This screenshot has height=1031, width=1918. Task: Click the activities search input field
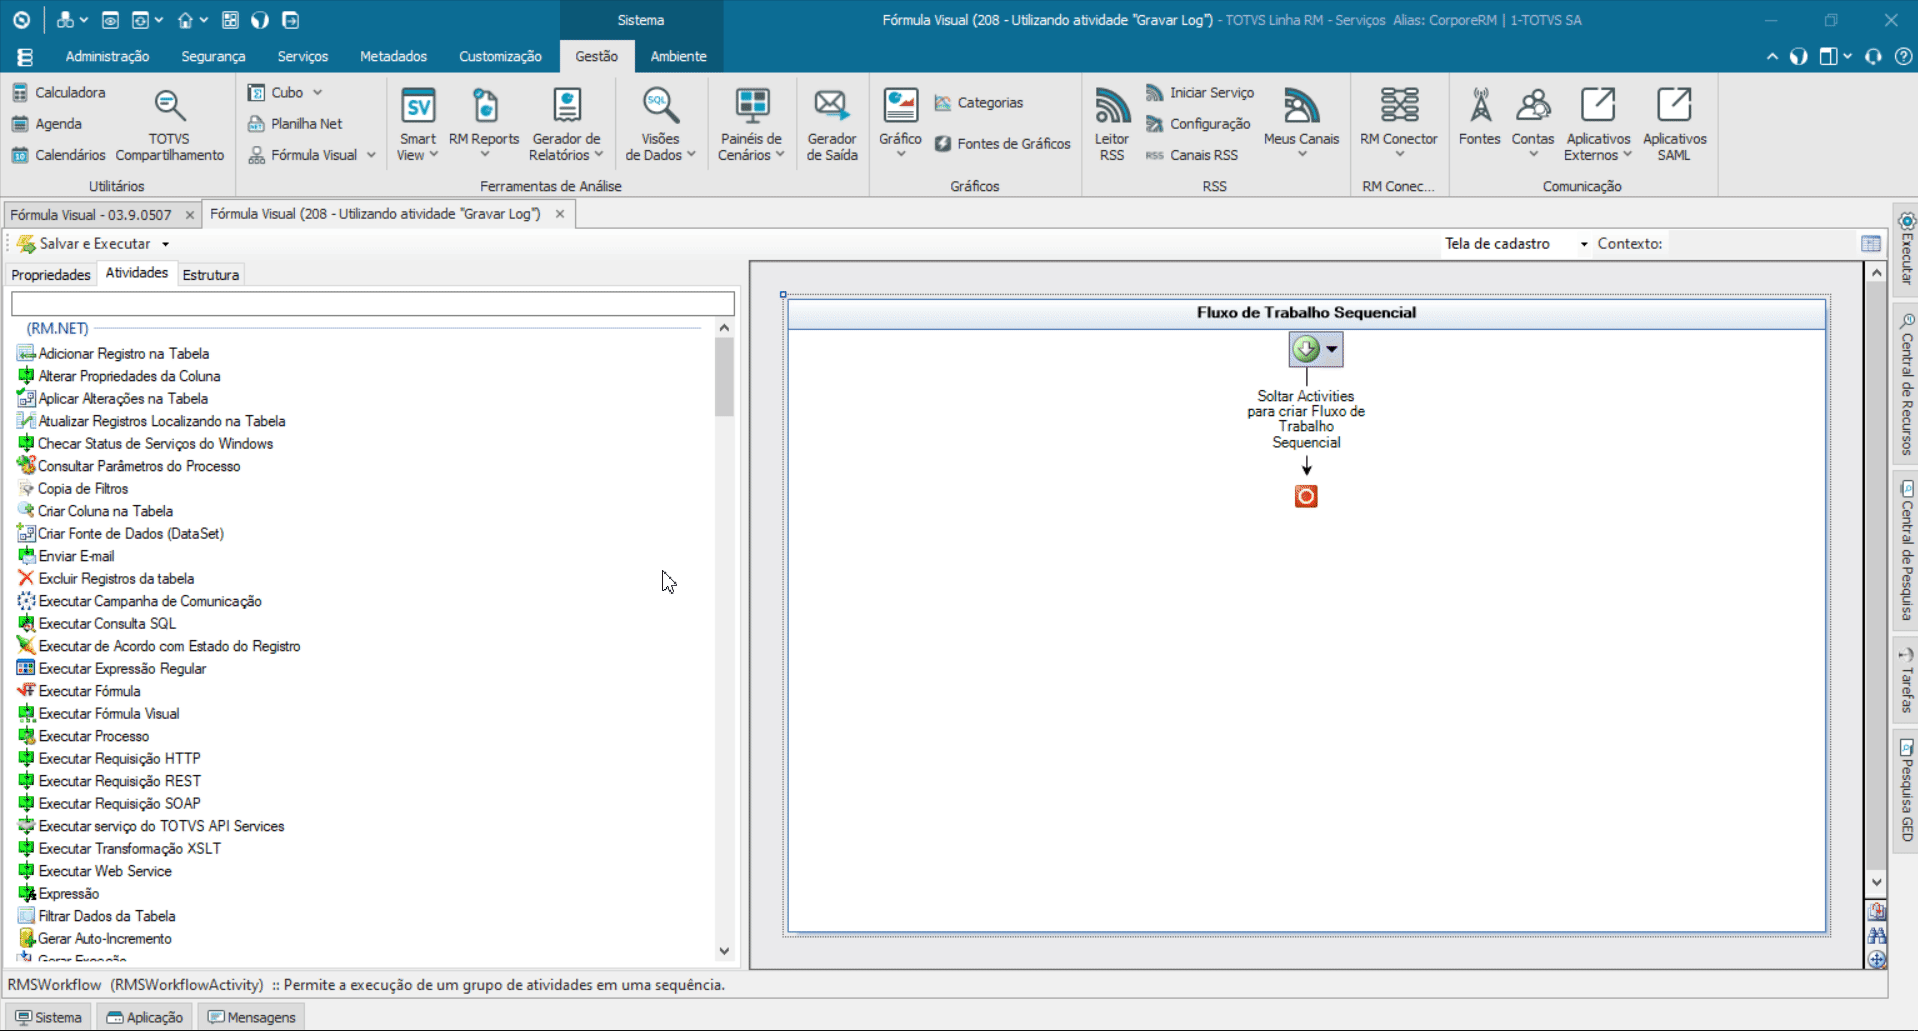coord(373,303)
